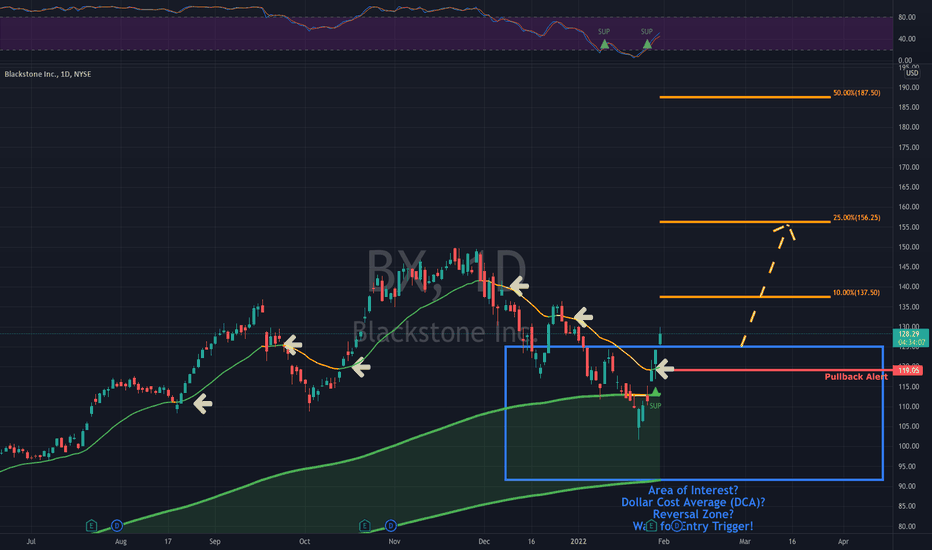Select the 50.00%(187.50) level label
The image size is (932, 550).
[x=857, y=93]
